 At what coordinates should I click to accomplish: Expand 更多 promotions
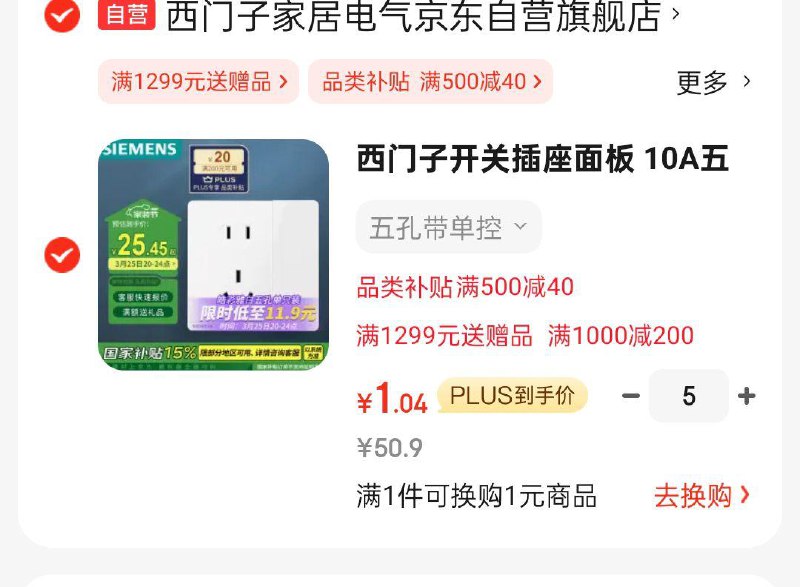coord(713,82)
